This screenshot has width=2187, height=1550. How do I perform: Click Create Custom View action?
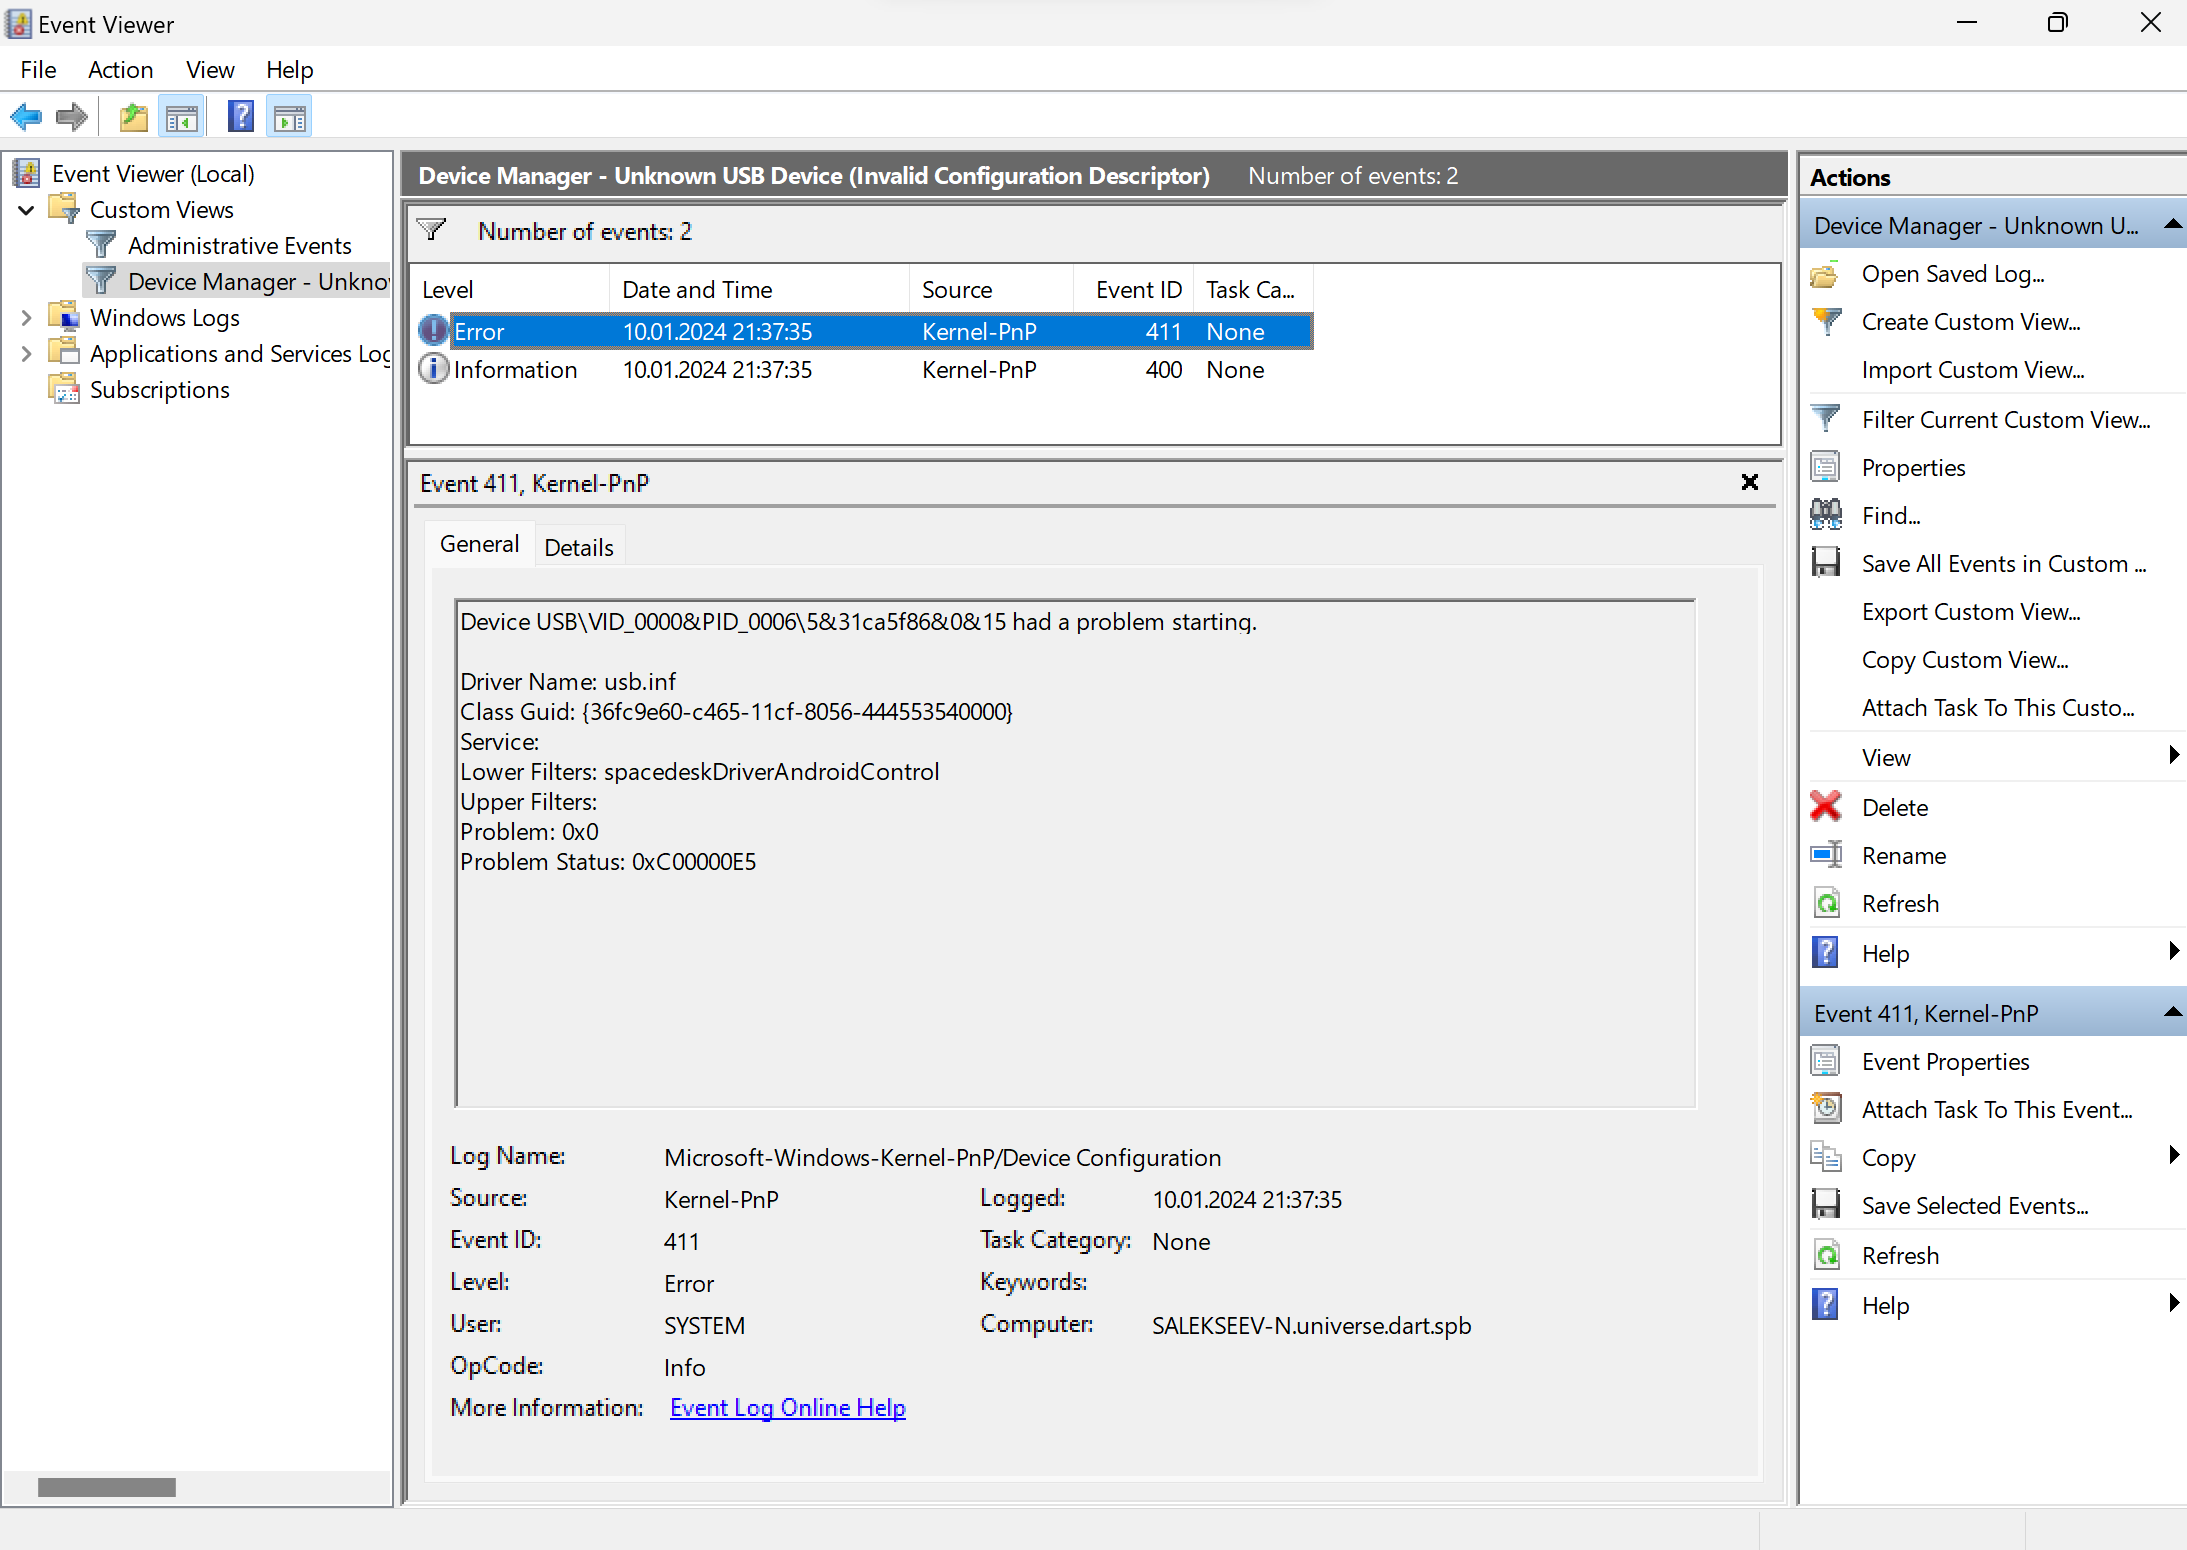click(1970, 322)
